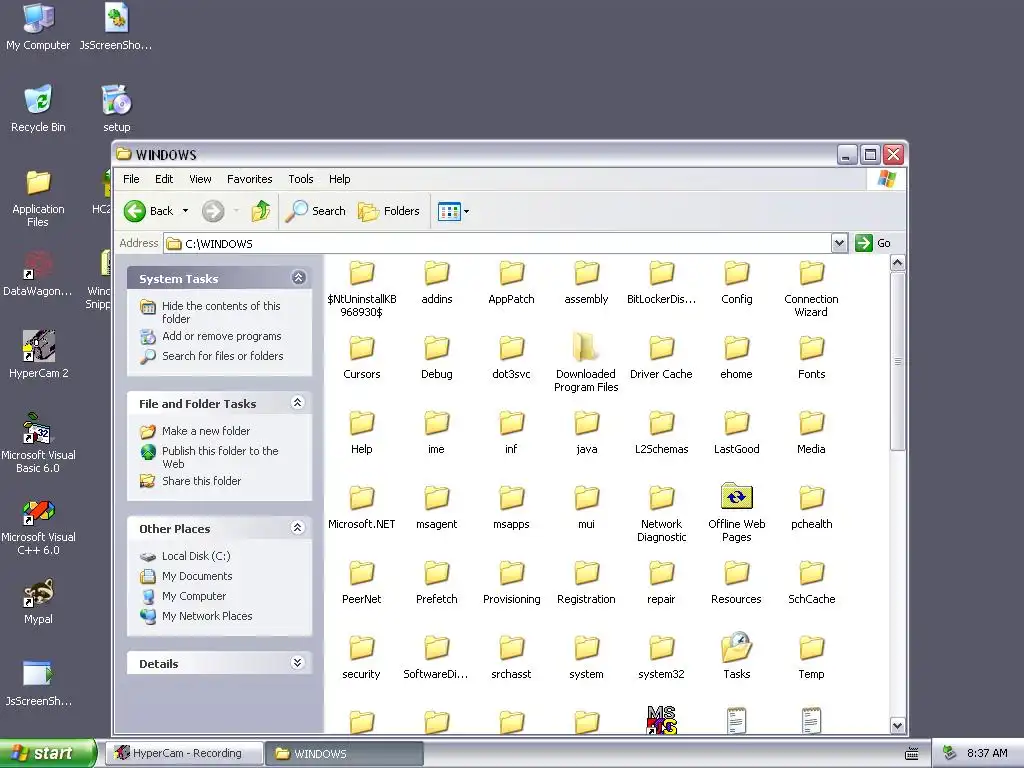Image resolution: width=1024 pixels, height=768 pixels.
Task: Click the vertical scrollbar up arrow
Action: pos(897,263)
